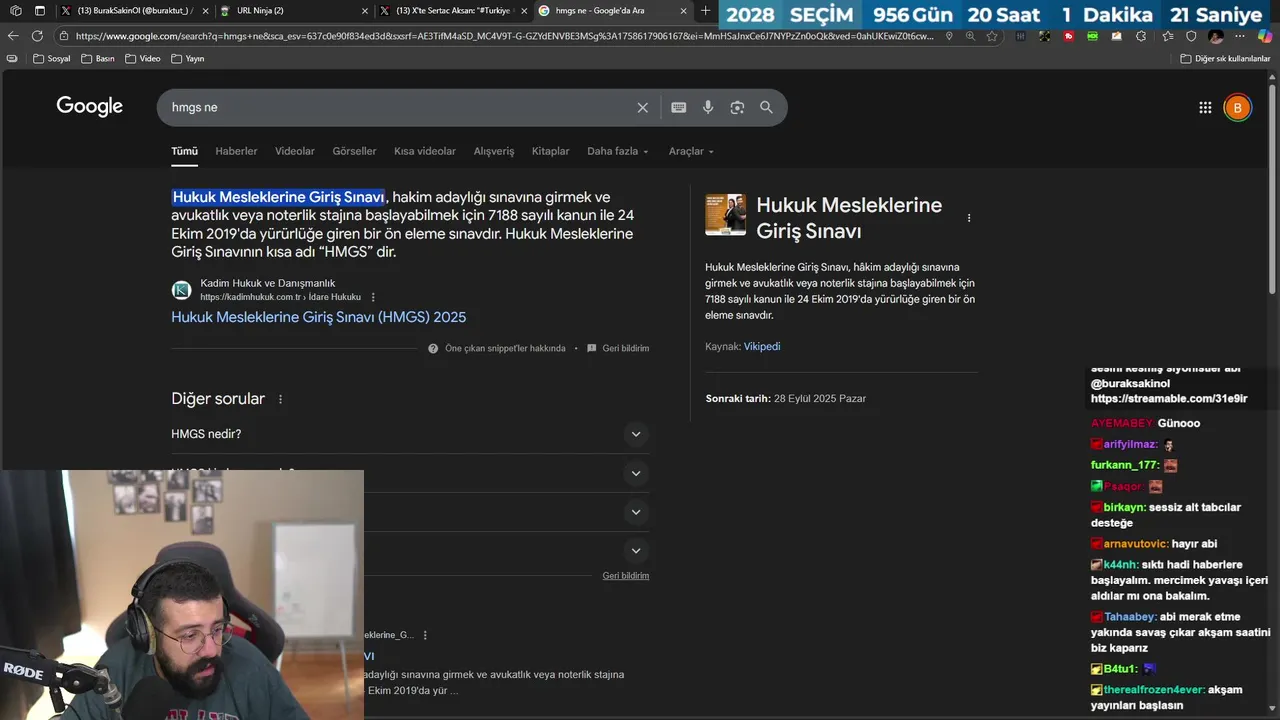The image size is (1280, 720).
Task: Open 'Hukuk Mesleklerine Giriş Sınavı (HMGS) 2025' link
Action: 318,317
